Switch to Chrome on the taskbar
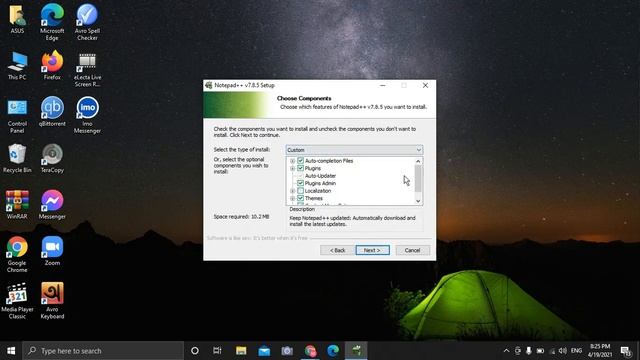The image size is (640, 360). pyautogui.click(x=310, y=351)
